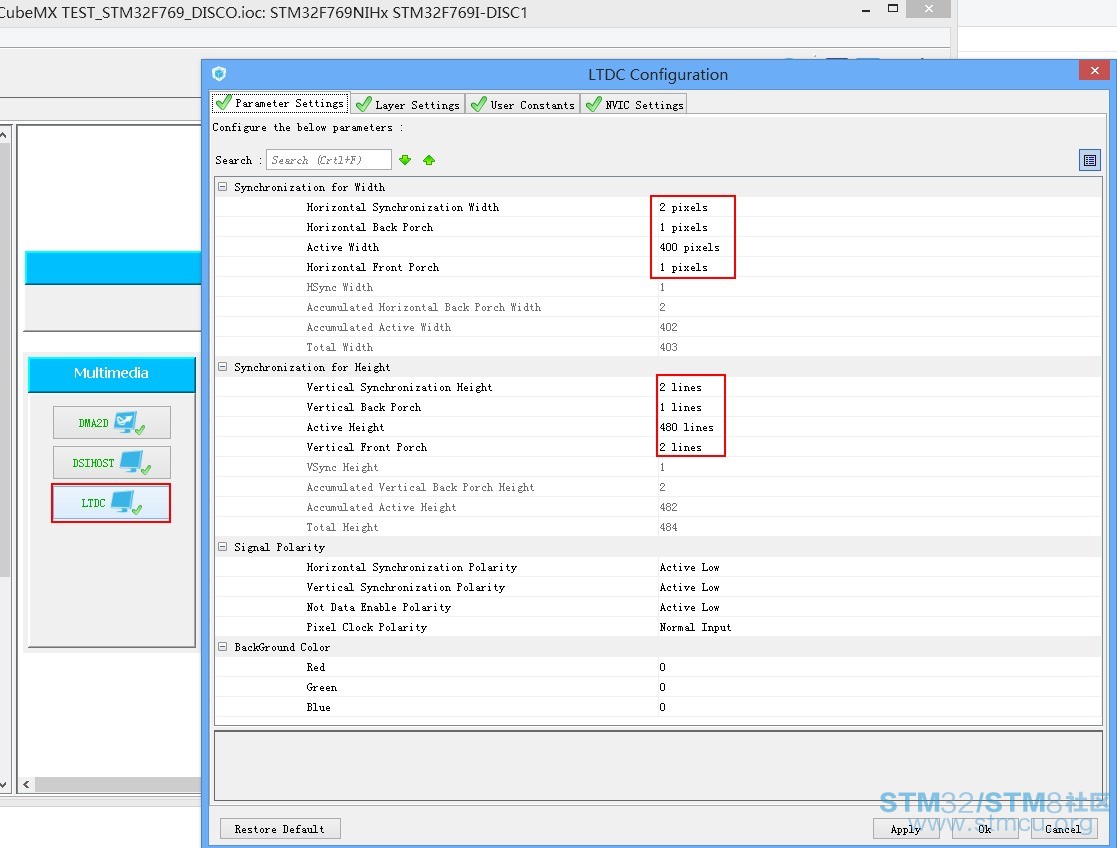The width and height of the screenshot is (1117, 848).
Task: Open the NVIC Settings tab
Action: pyautogui.click(x=635, y=104)
